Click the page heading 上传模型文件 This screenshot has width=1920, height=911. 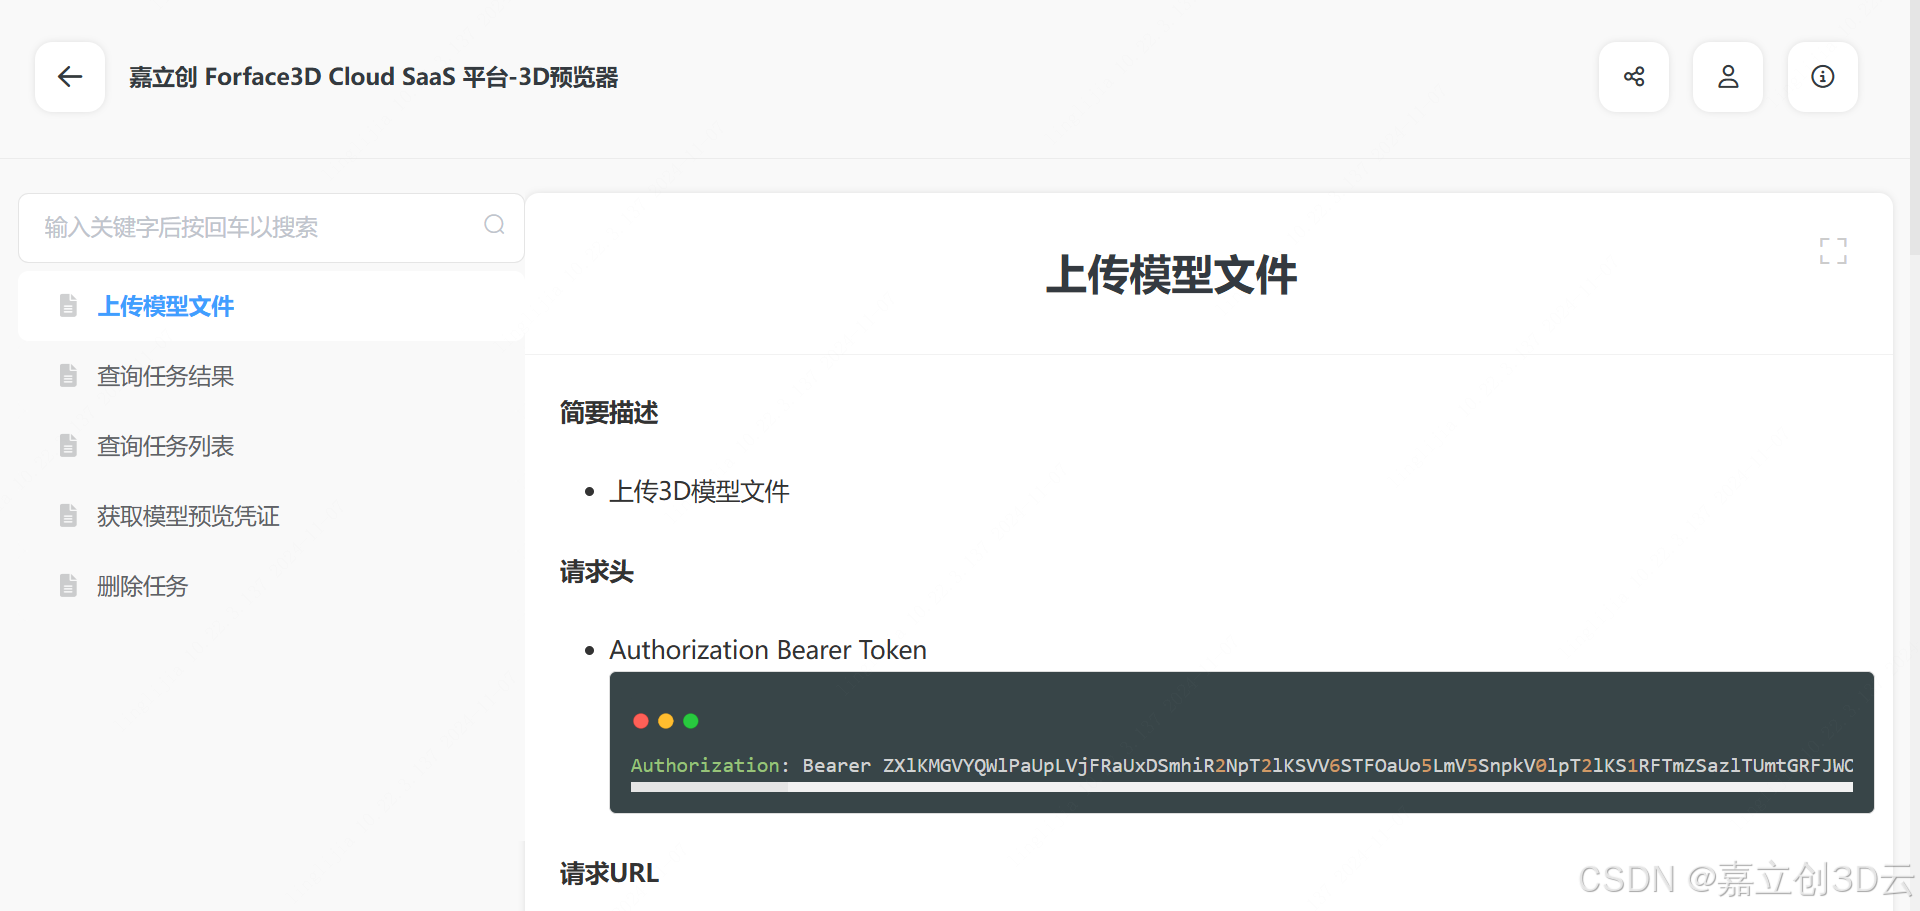pos(1171,275)
